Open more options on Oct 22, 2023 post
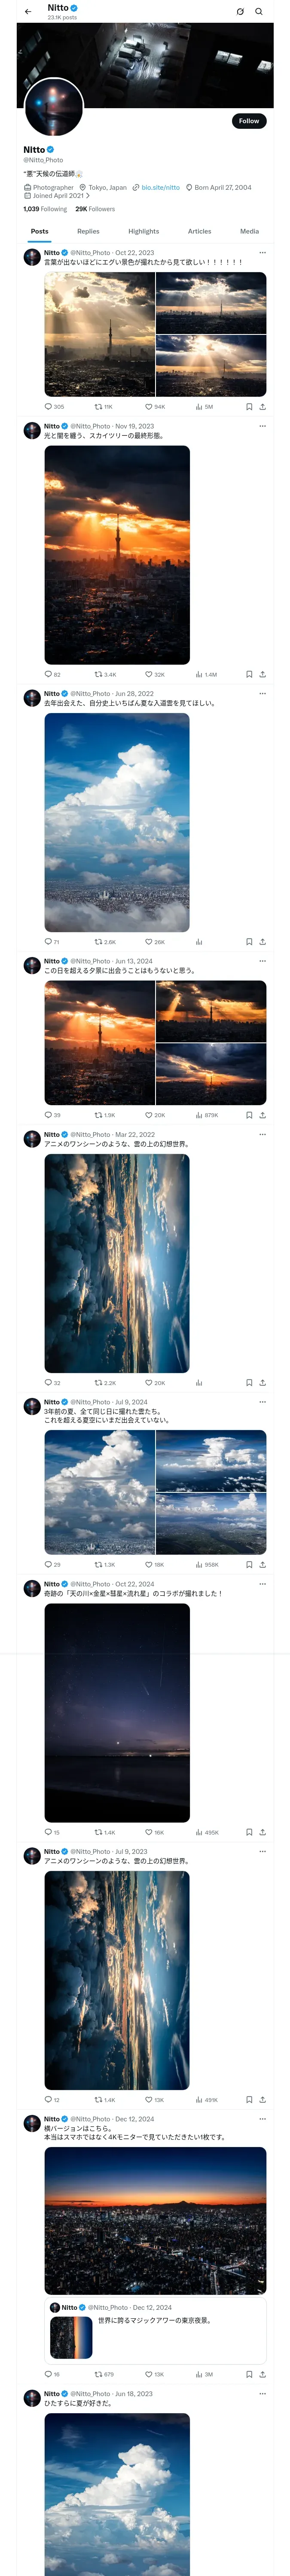 pos(263,253)
